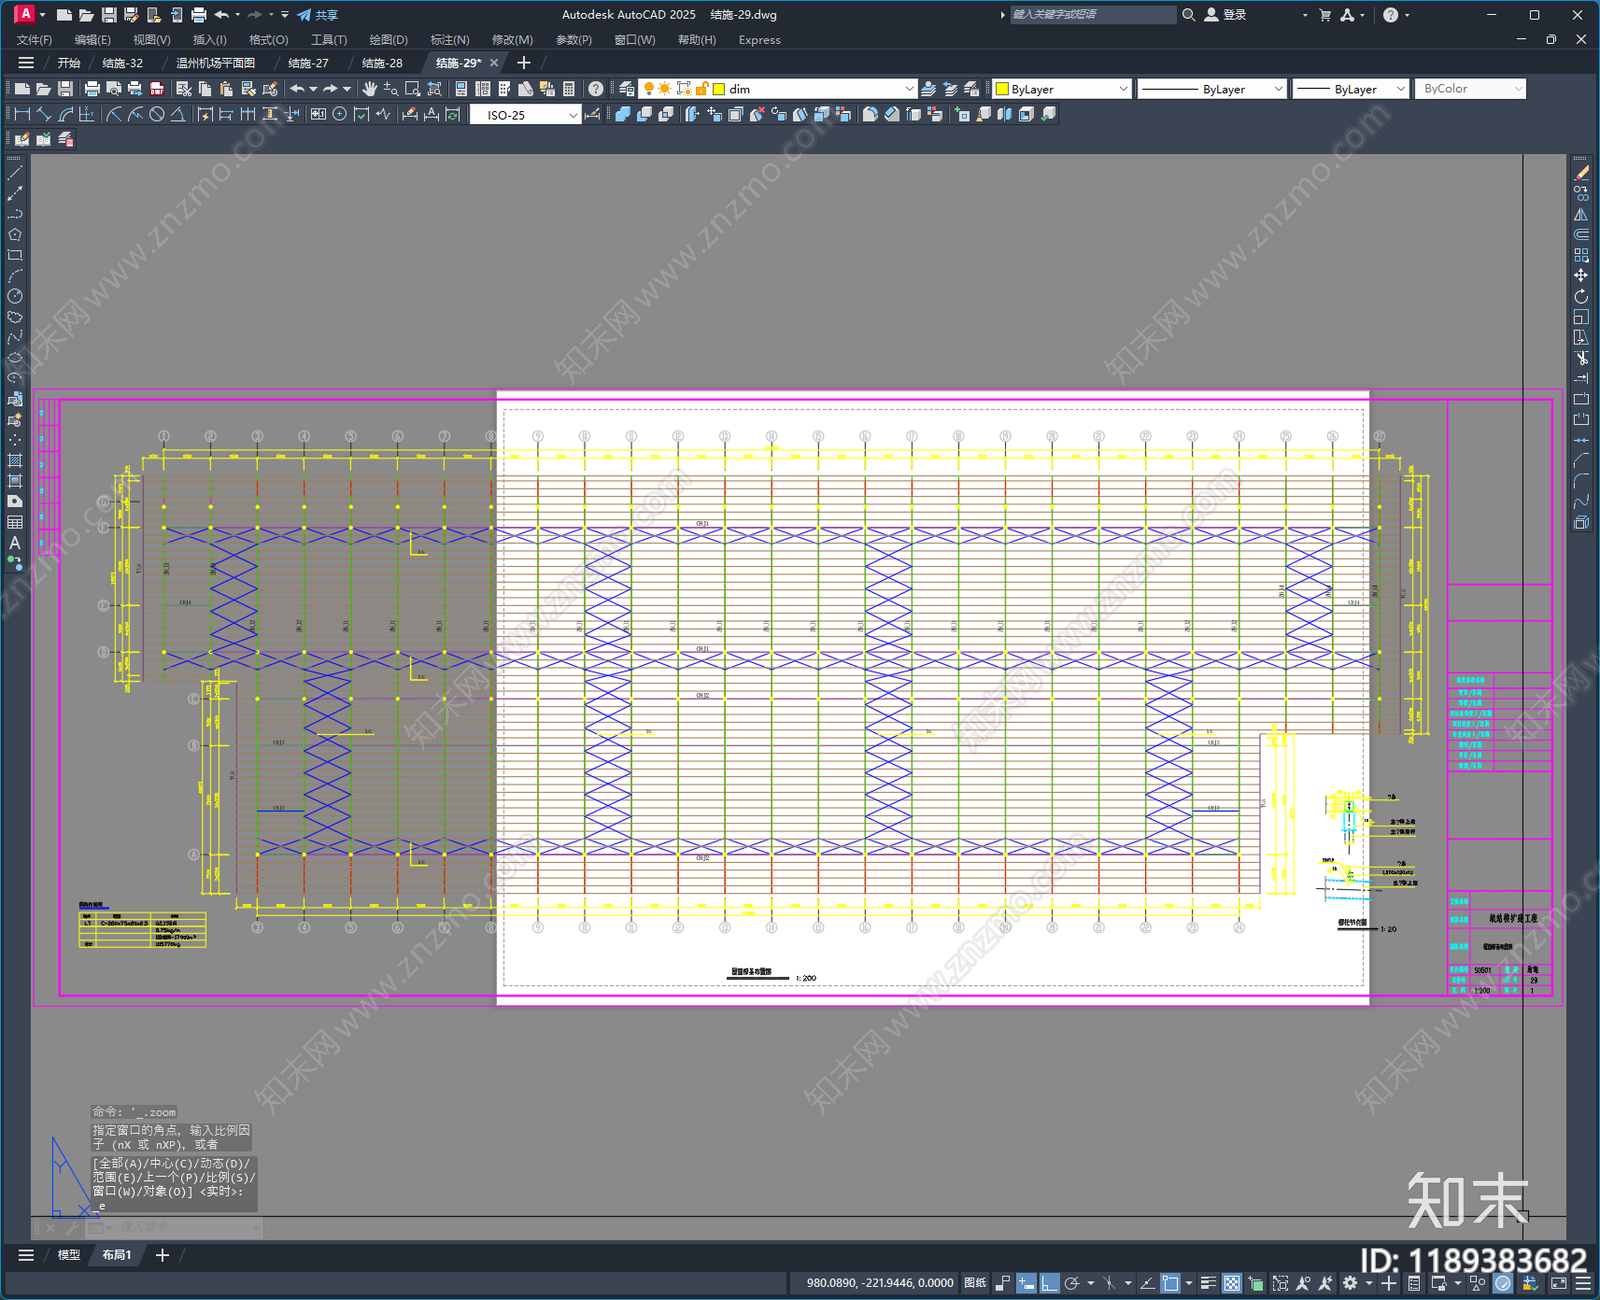Select the Diameter dimension tool

[157, 115]
